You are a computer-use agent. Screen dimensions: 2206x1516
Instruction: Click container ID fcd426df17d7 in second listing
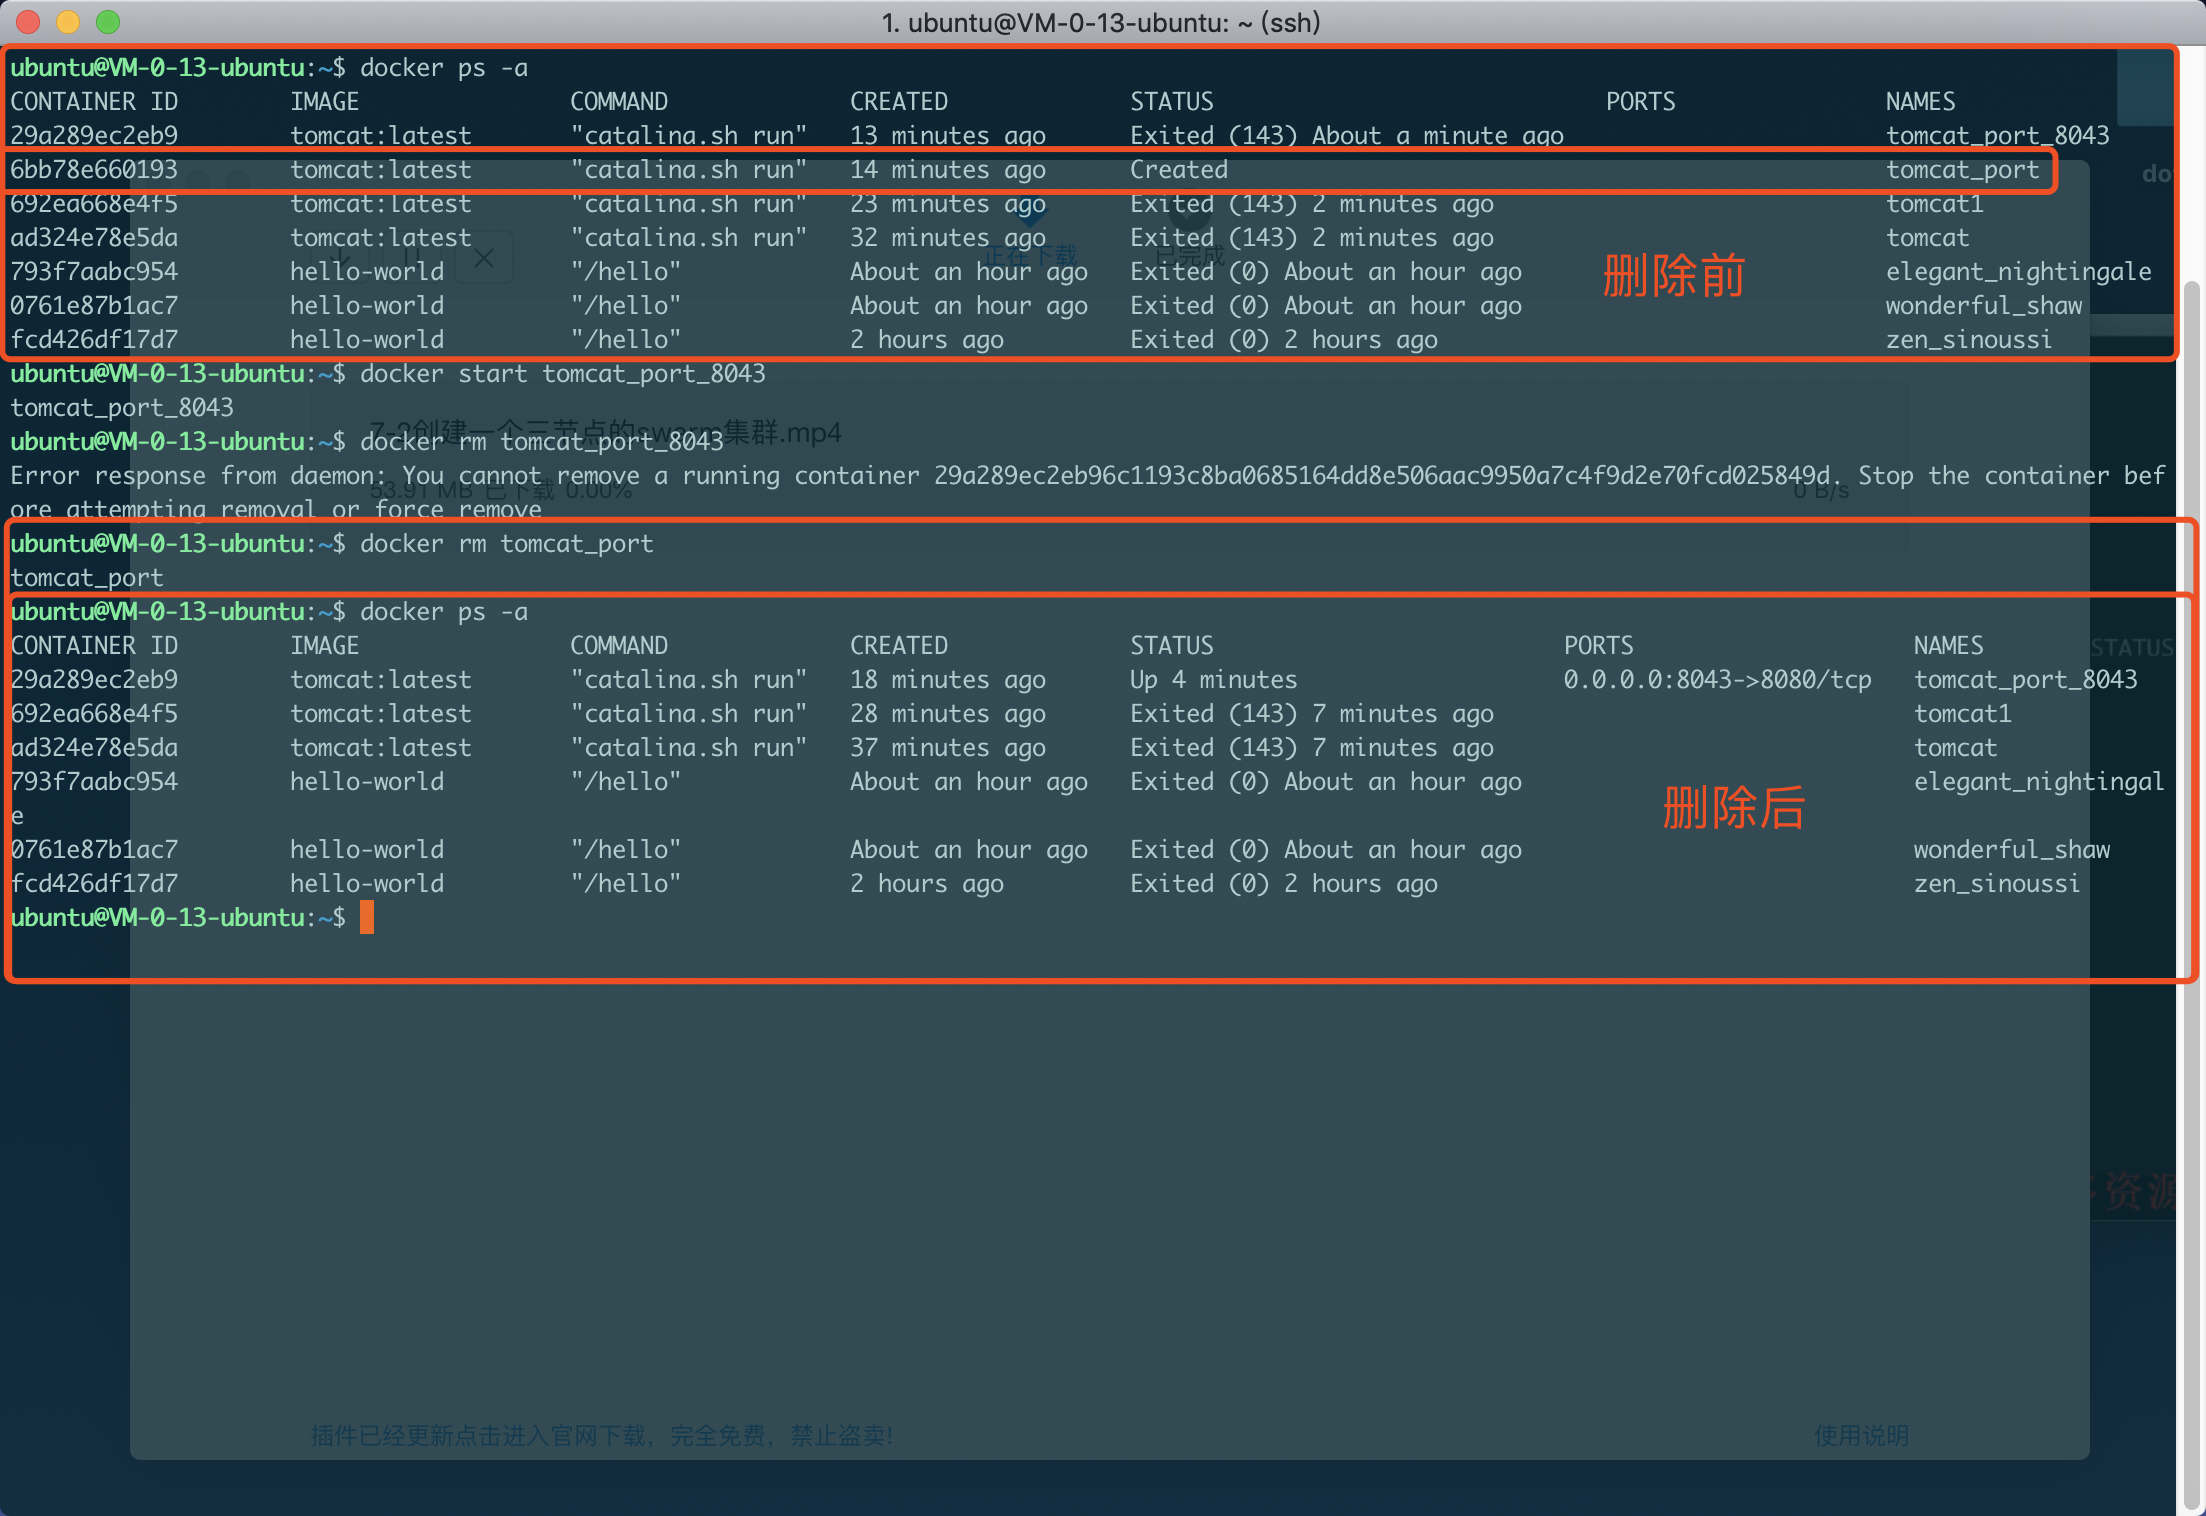click(x=94, y=883)
